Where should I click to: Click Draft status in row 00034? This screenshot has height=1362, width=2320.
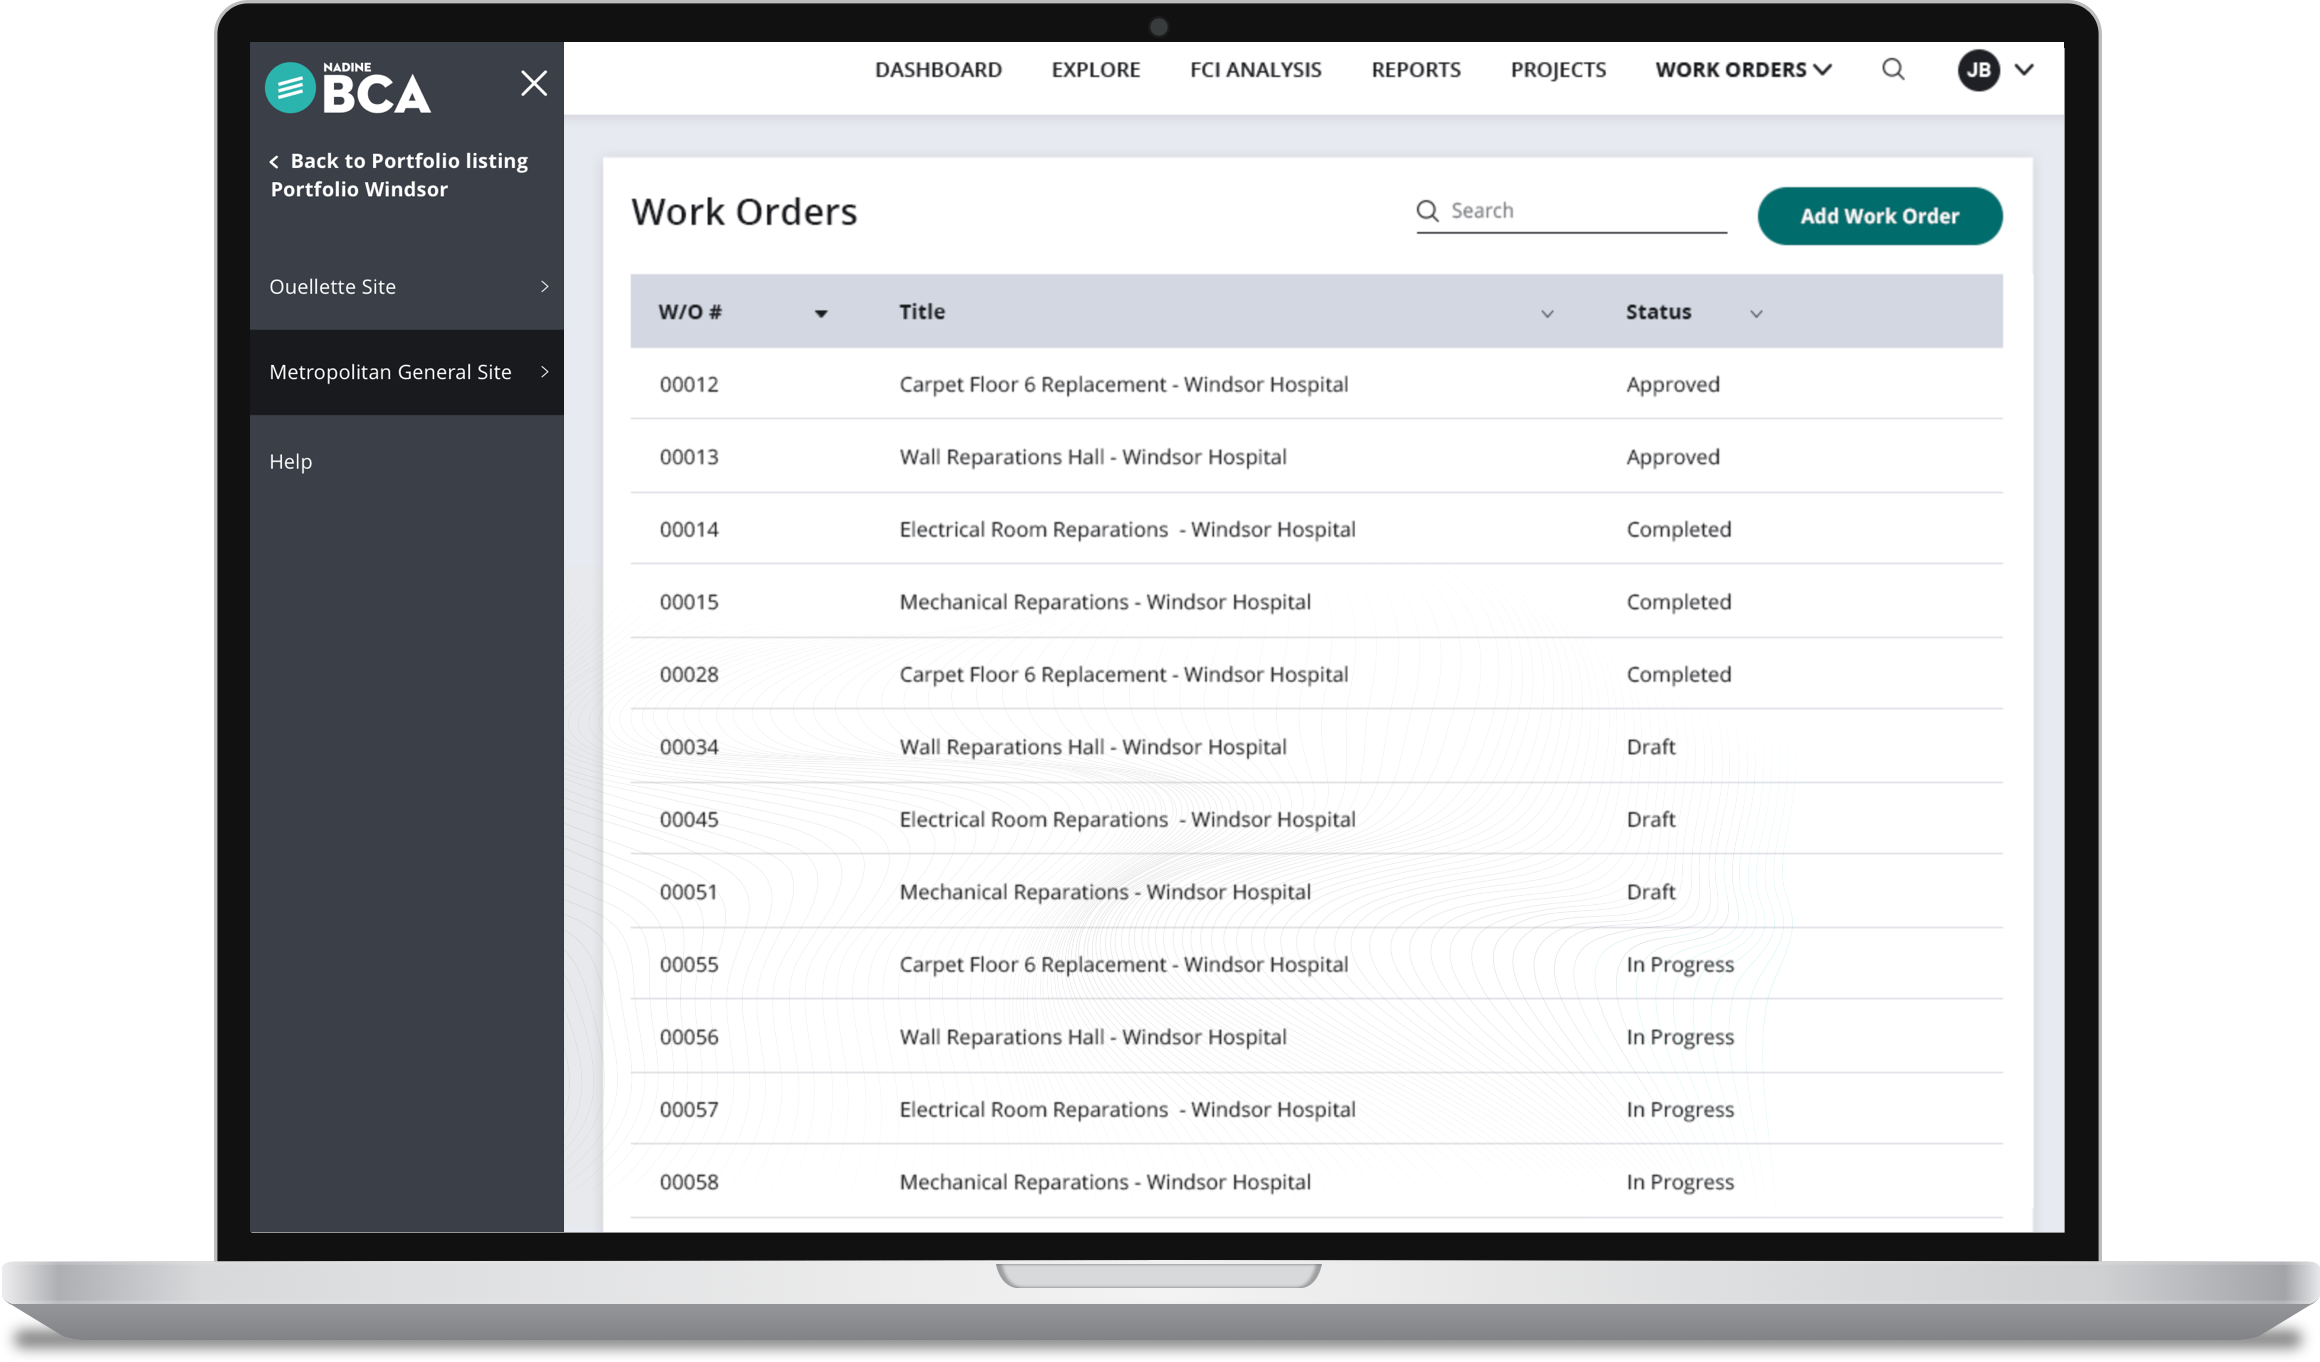(x=1650, y=747)
